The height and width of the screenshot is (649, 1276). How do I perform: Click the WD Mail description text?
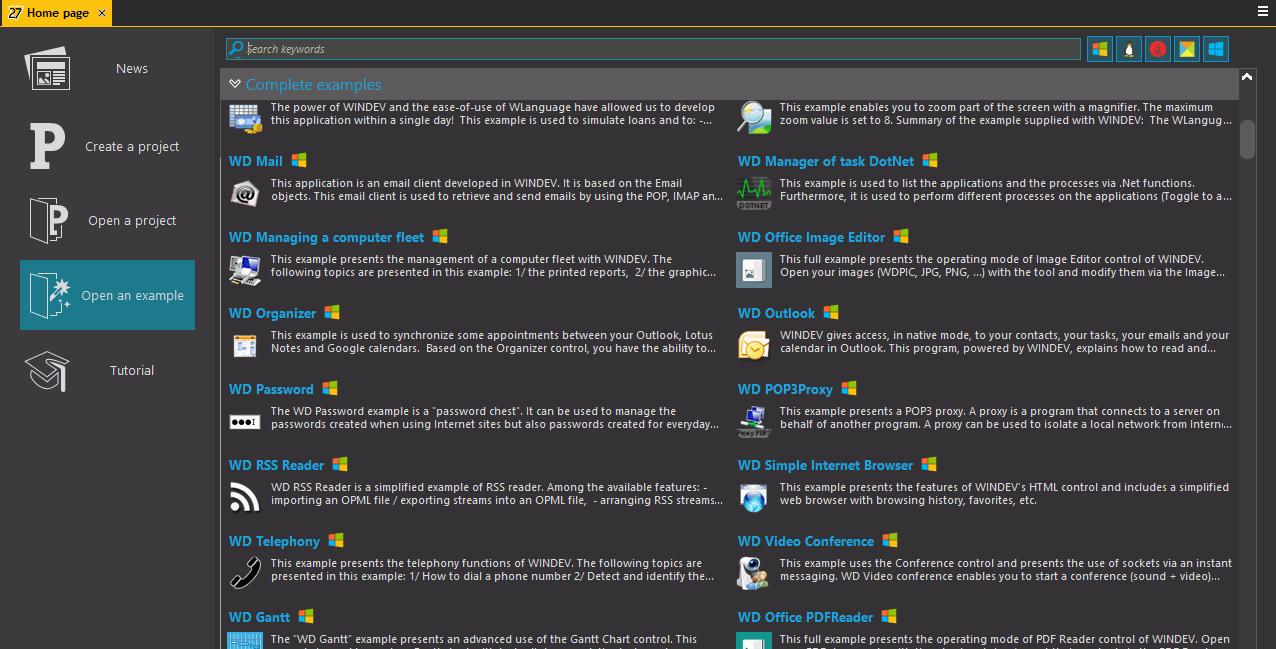pyautogui.click(x=497, y=190)
